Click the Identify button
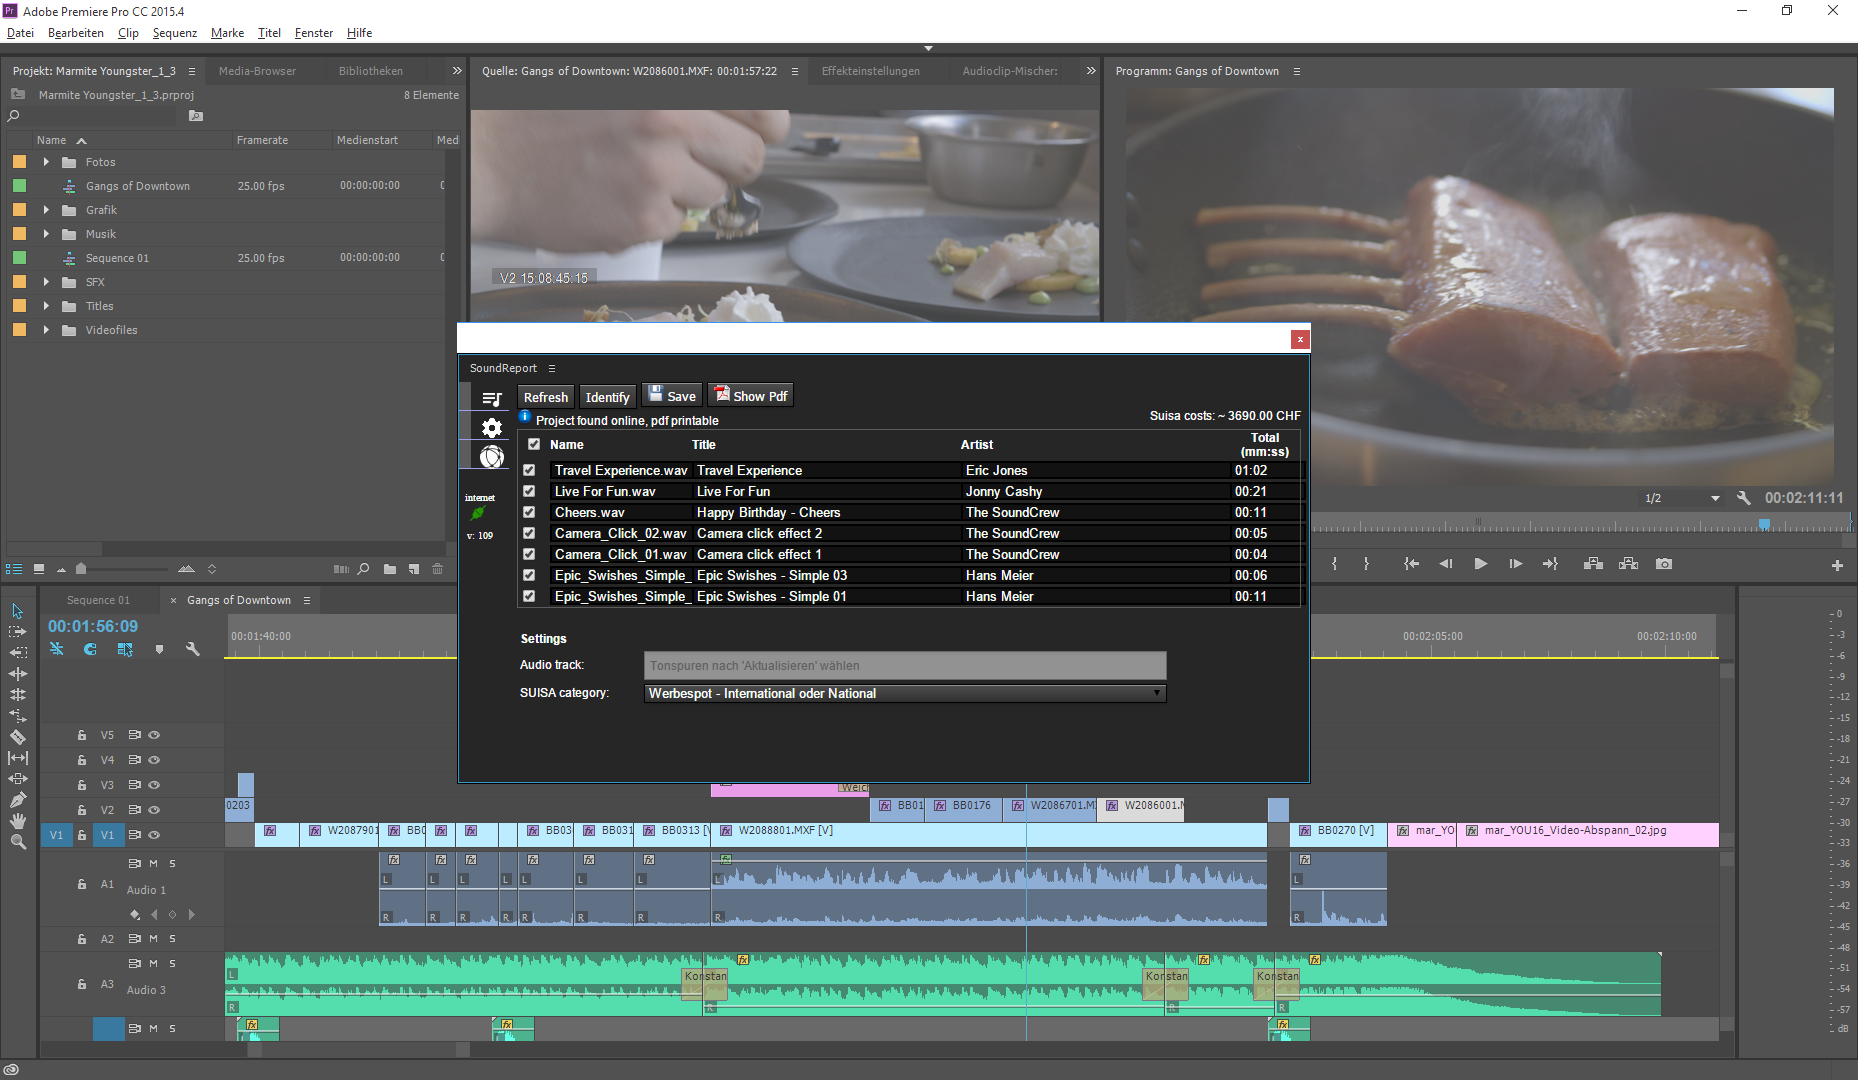1858x1080 pixels. pos(607,397)
